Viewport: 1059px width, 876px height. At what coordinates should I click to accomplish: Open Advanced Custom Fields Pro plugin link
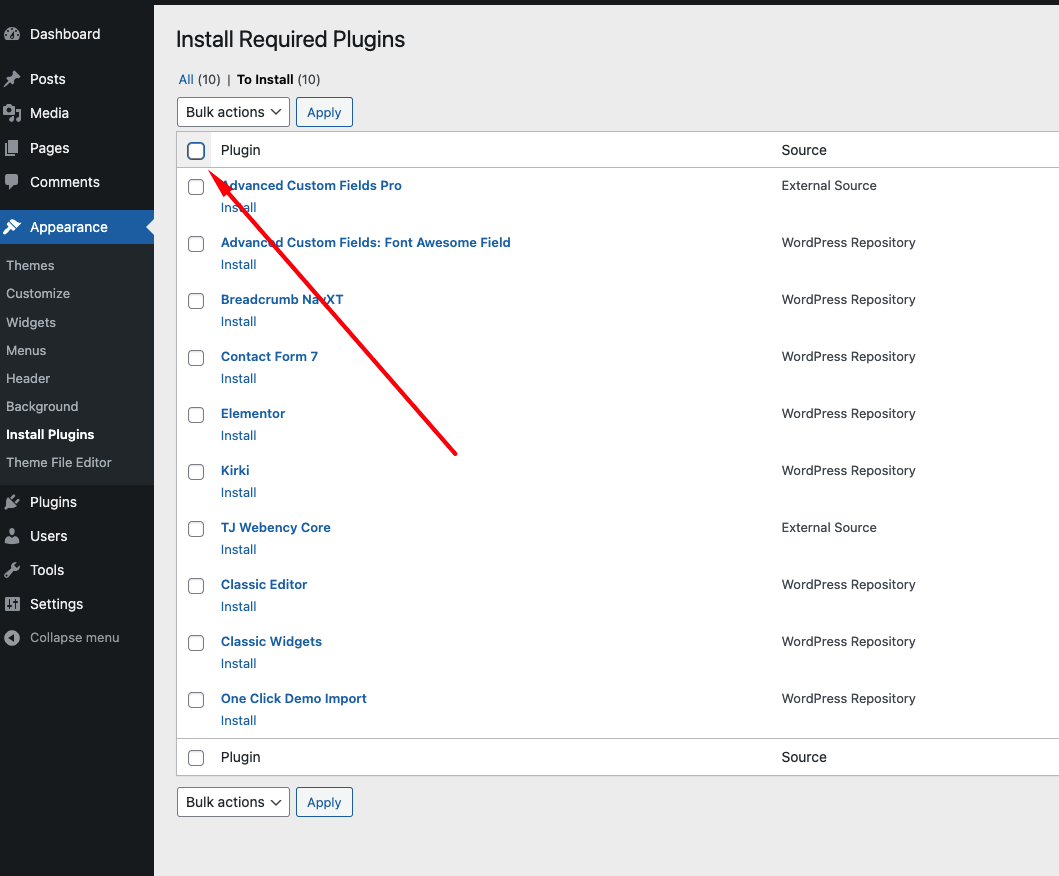click(311, 185)
